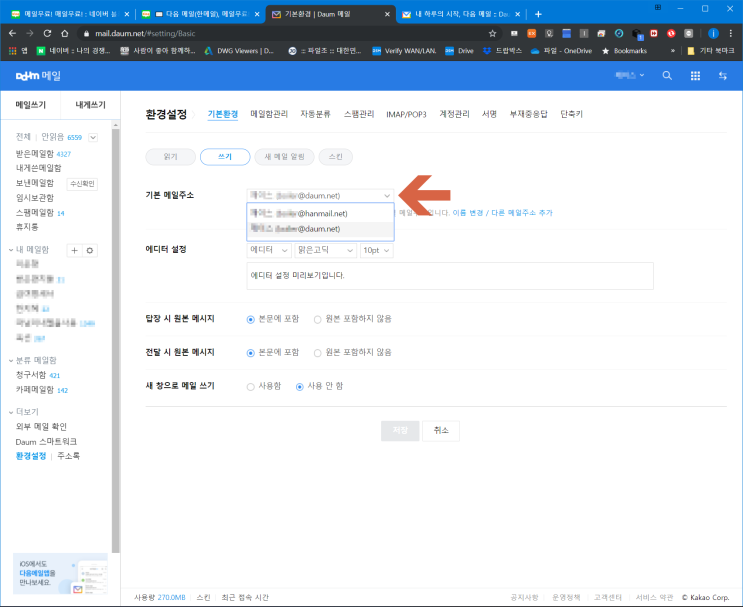Image resolution: width=743 pixels, height=607 pixels.
Task: Open Verify WAN/LAN bookmark
Action: [x=404, y=51]
